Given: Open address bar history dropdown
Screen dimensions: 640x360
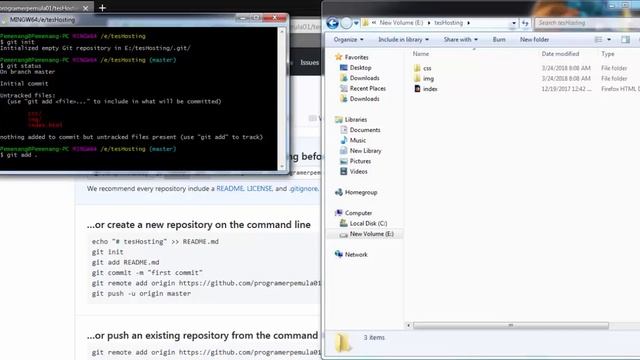Looking at the screenshot, I should [513, 23].
